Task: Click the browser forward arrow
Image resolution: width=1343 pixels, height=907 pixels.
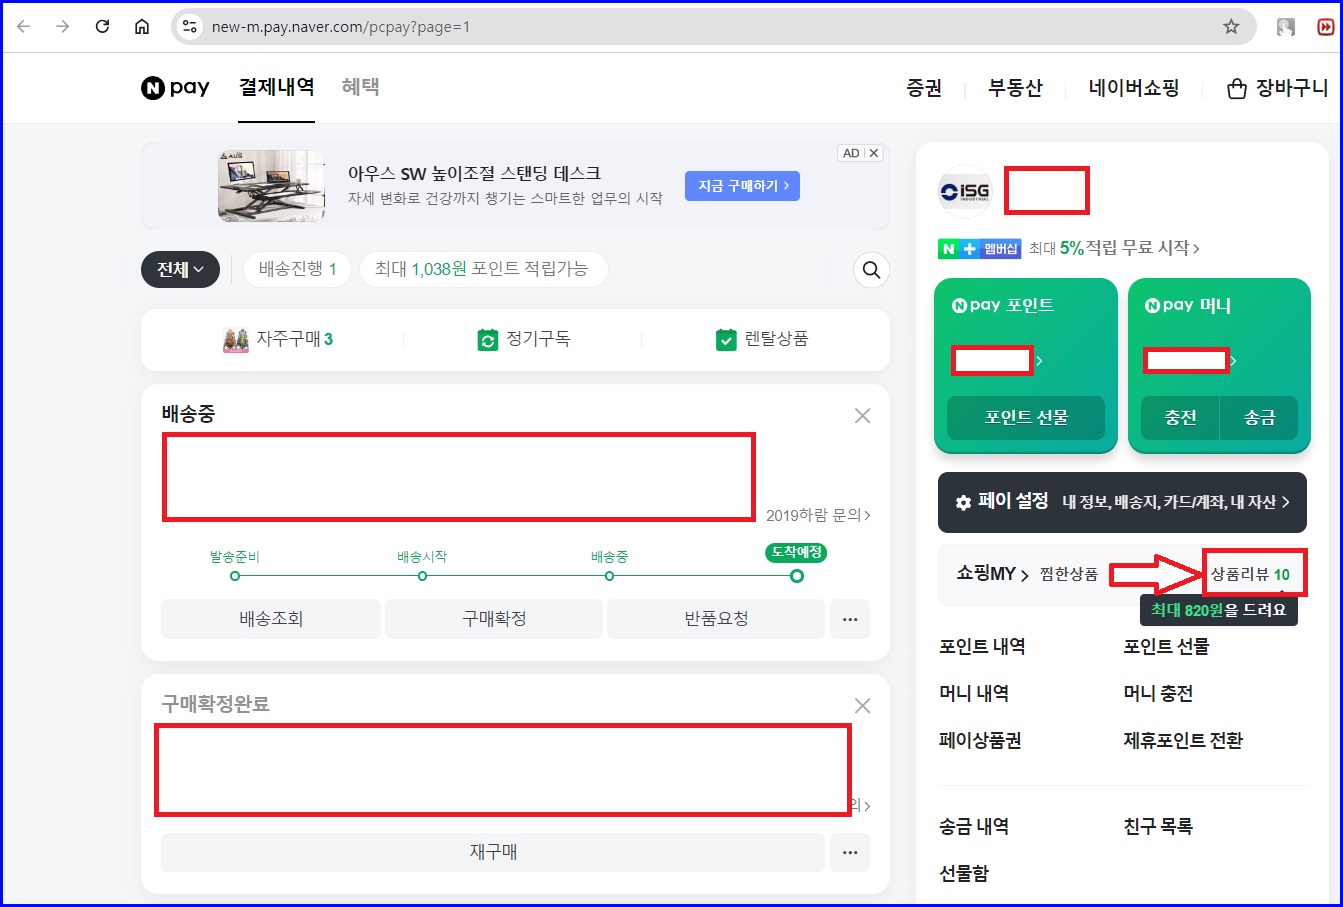Action: [63, 27]
